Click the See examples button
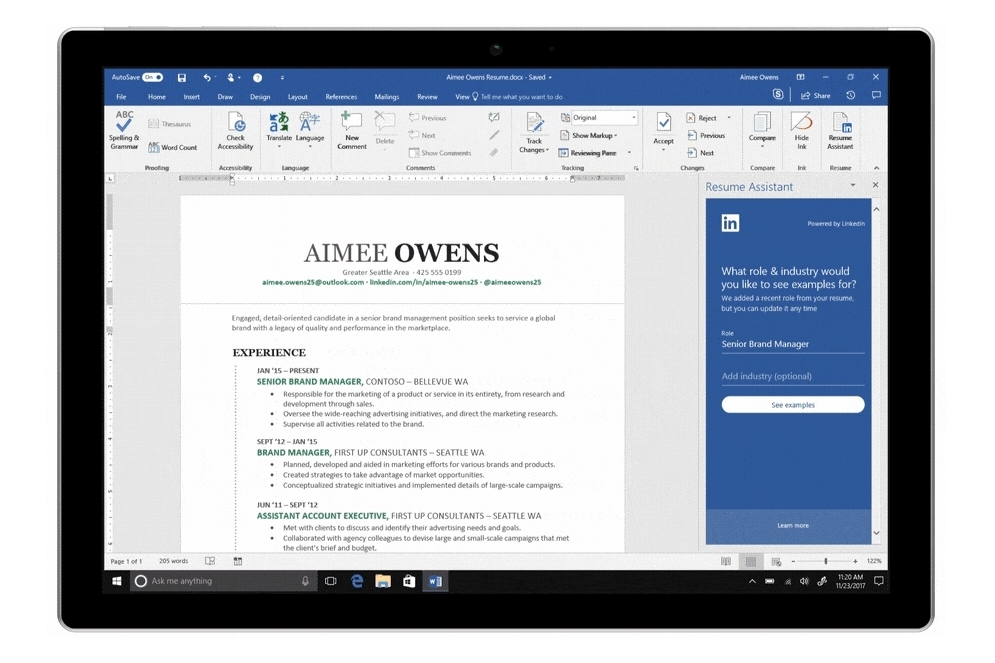The image size is (995, 663). tap(793, 405)
